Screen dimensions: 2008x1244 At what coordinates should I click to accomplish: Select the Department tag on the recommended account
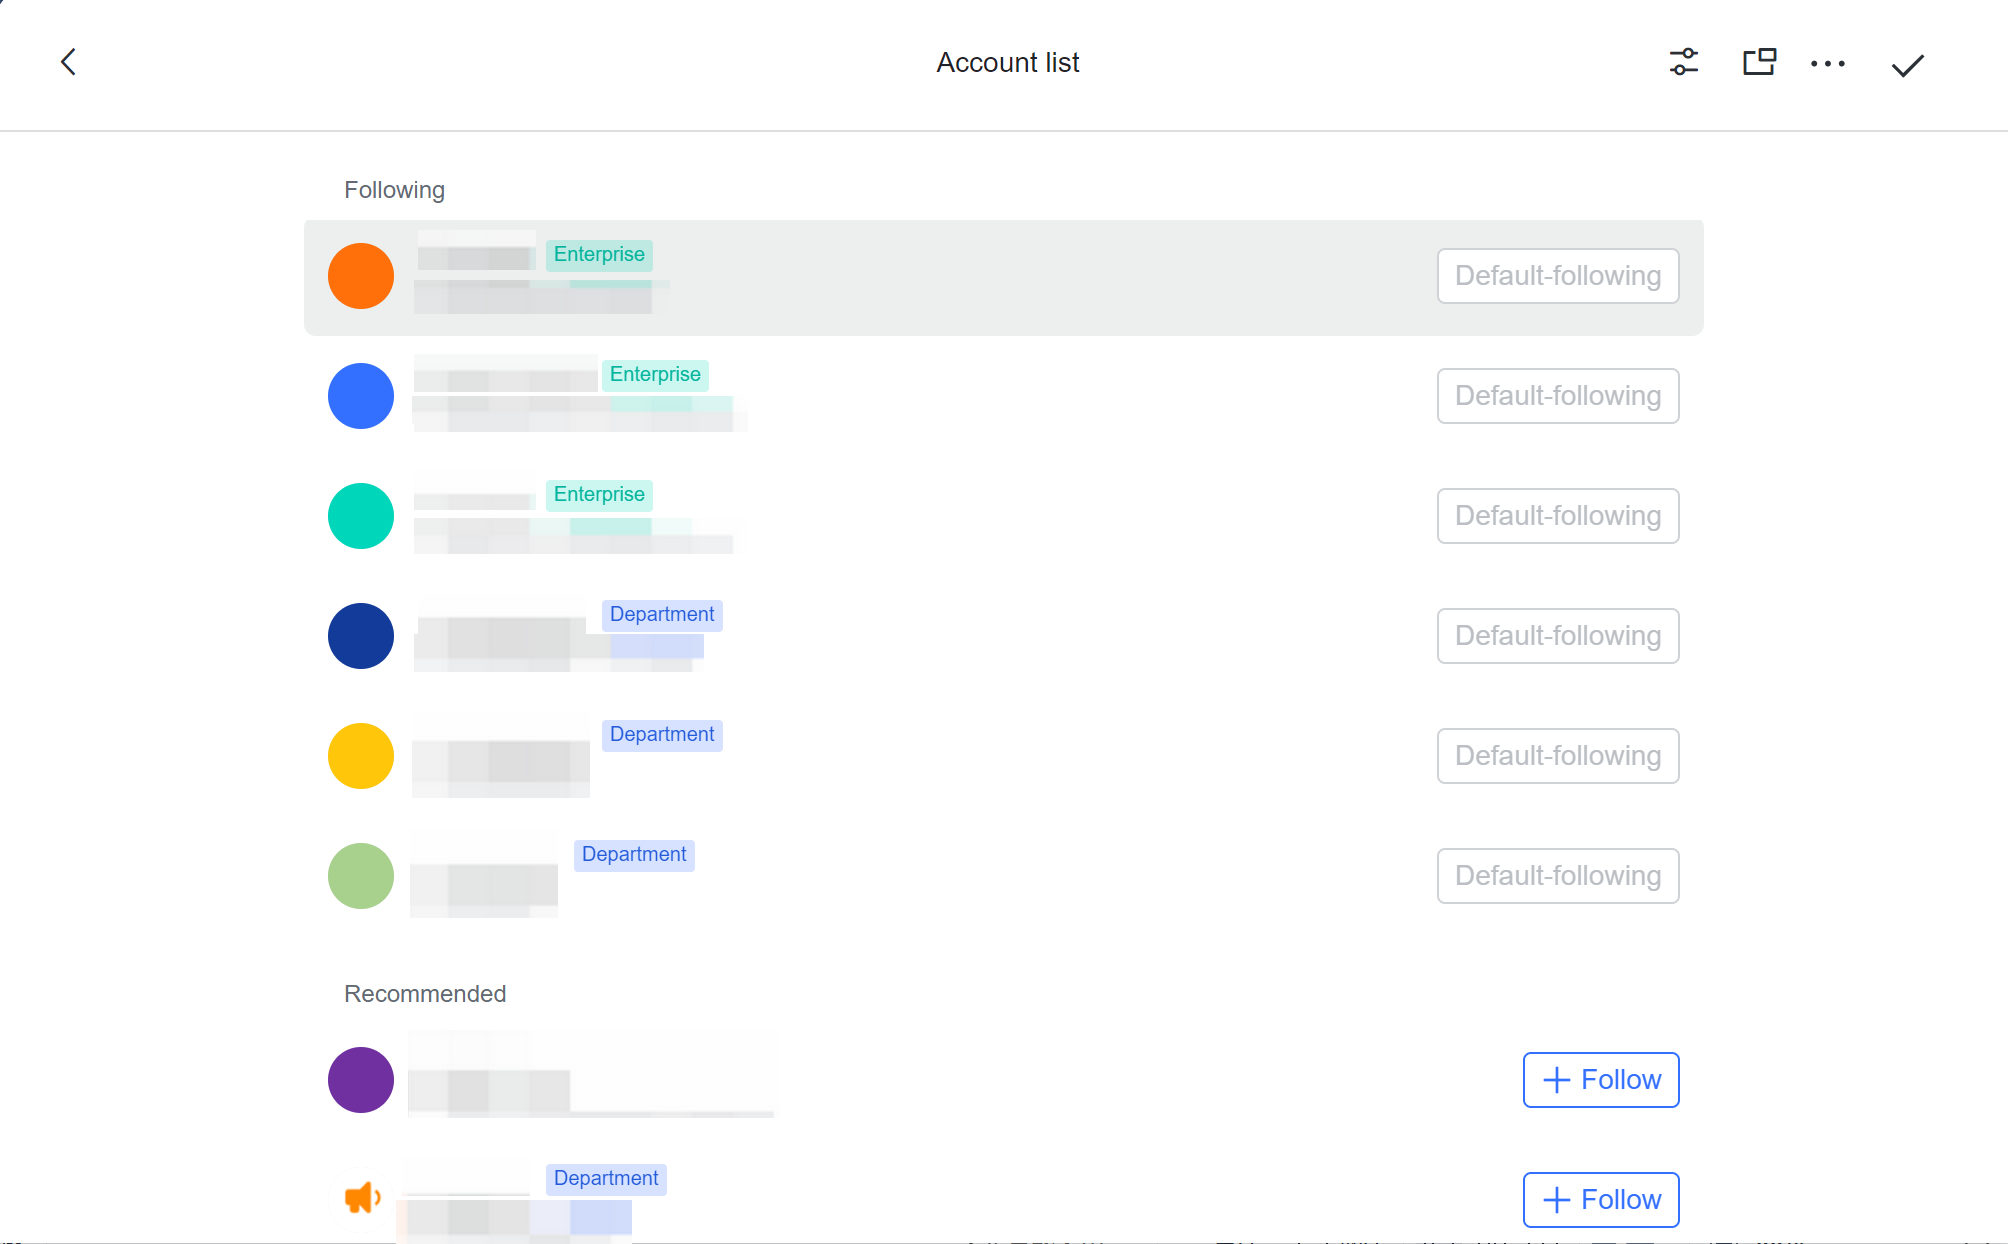[x=605, y=1178]
